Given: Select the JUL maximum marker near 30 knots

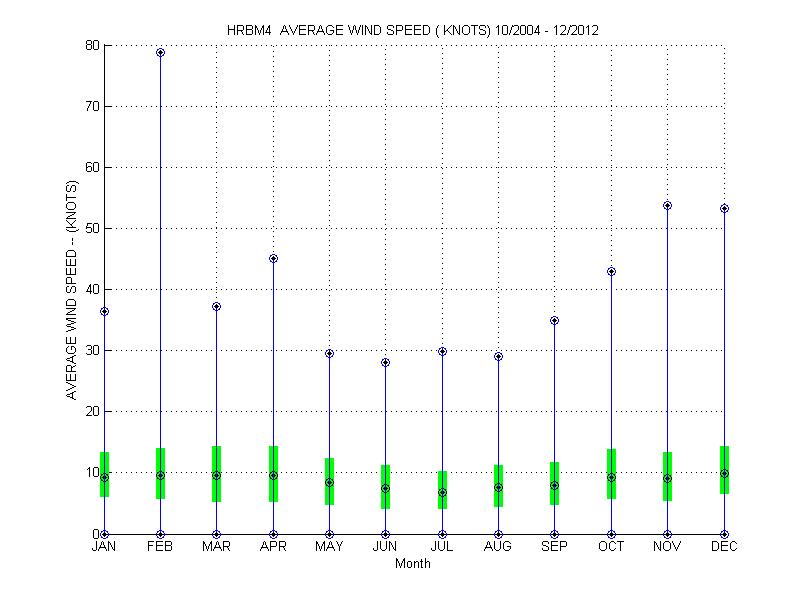Looking at the screenshot, I should click(442, 352).
